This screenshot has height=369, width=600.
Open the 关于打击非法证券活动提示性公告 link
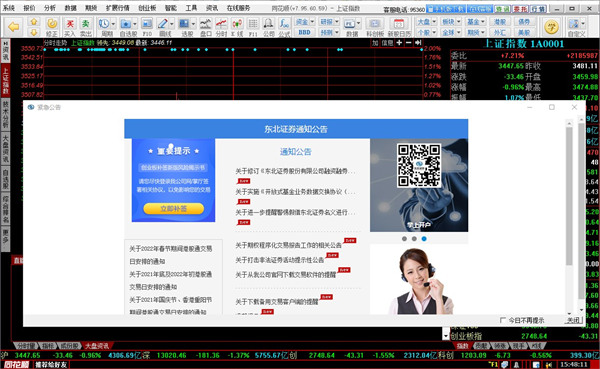pos(280,260)
